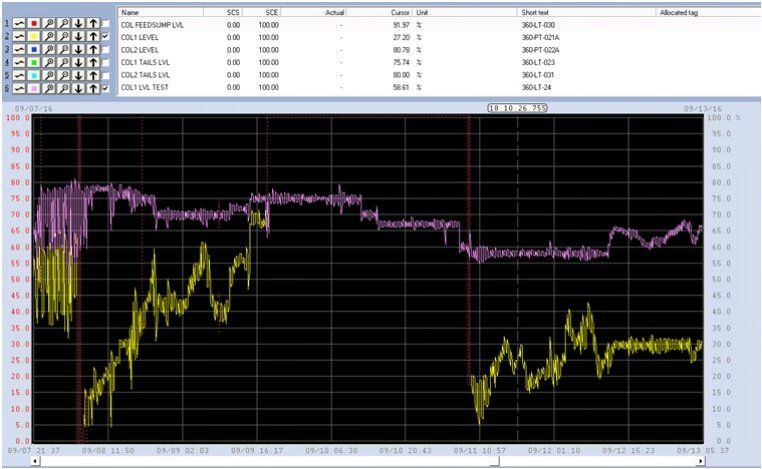Select the COL1 LEVEL row name

(x=139, y=37)
